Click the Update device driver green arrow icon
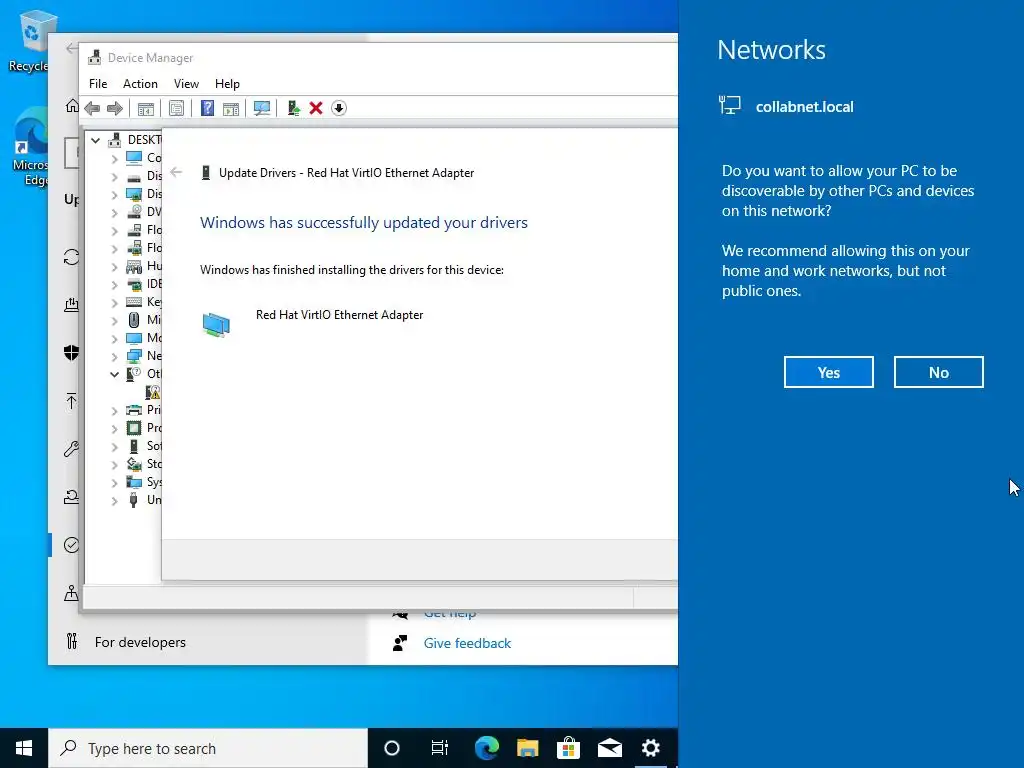The height and width of the screenshot is (768, 1024). [293, 108]
